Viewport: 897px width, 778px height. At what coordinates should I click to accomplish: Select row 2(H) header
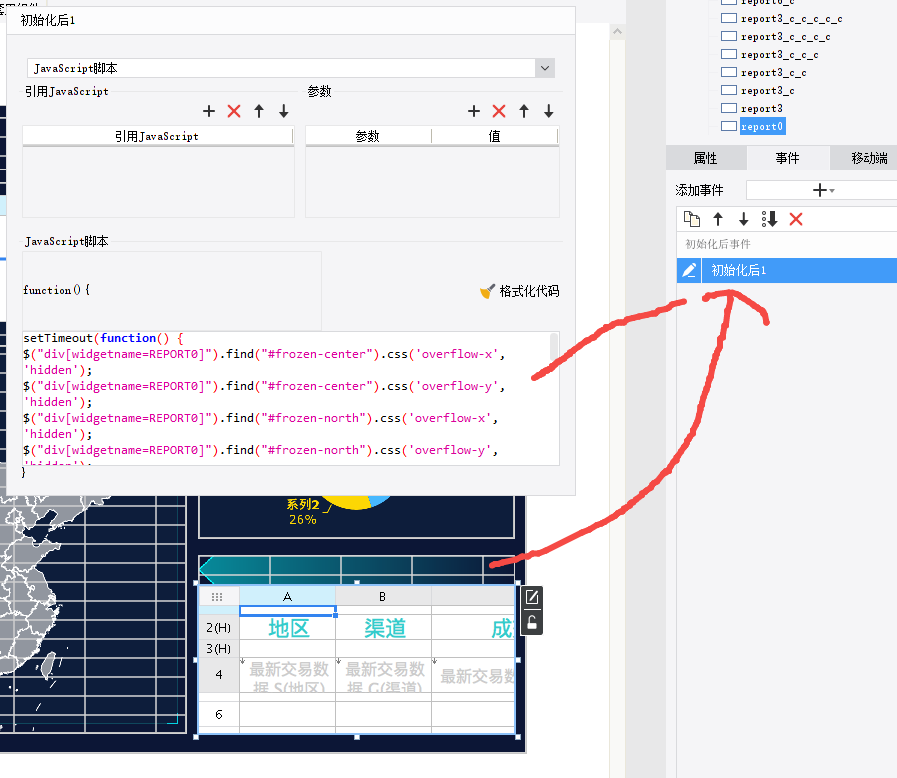(x=219, y=628)
